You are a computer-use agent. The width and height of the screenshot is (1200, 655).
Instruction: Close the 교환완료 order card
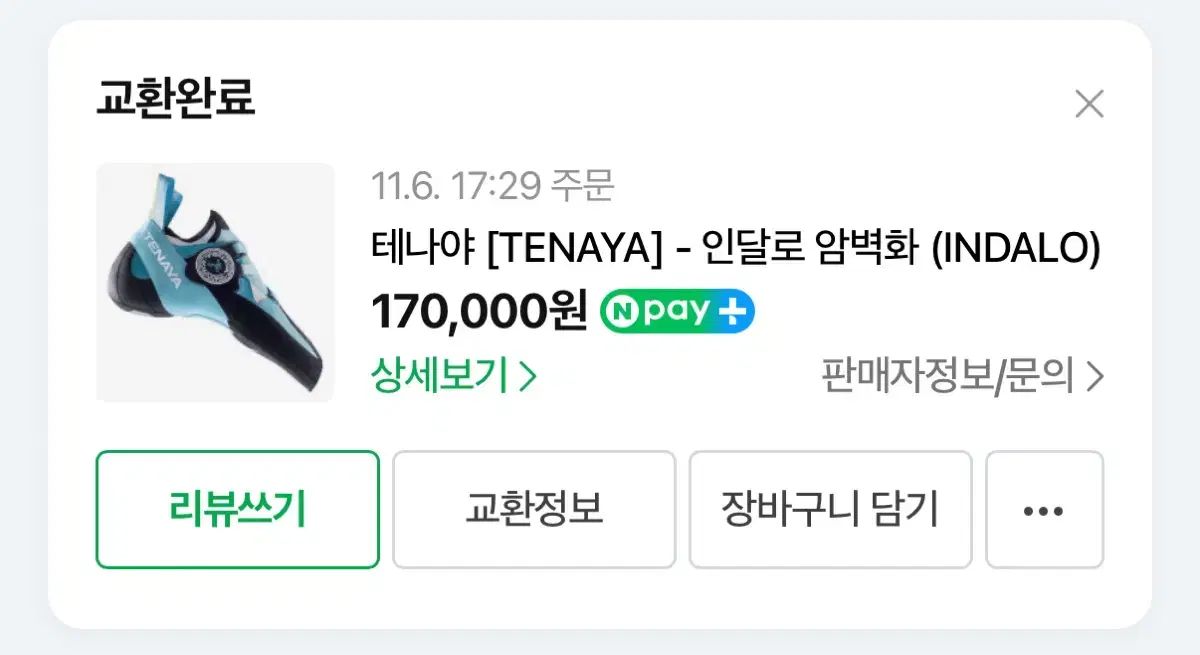(1089, 104)
